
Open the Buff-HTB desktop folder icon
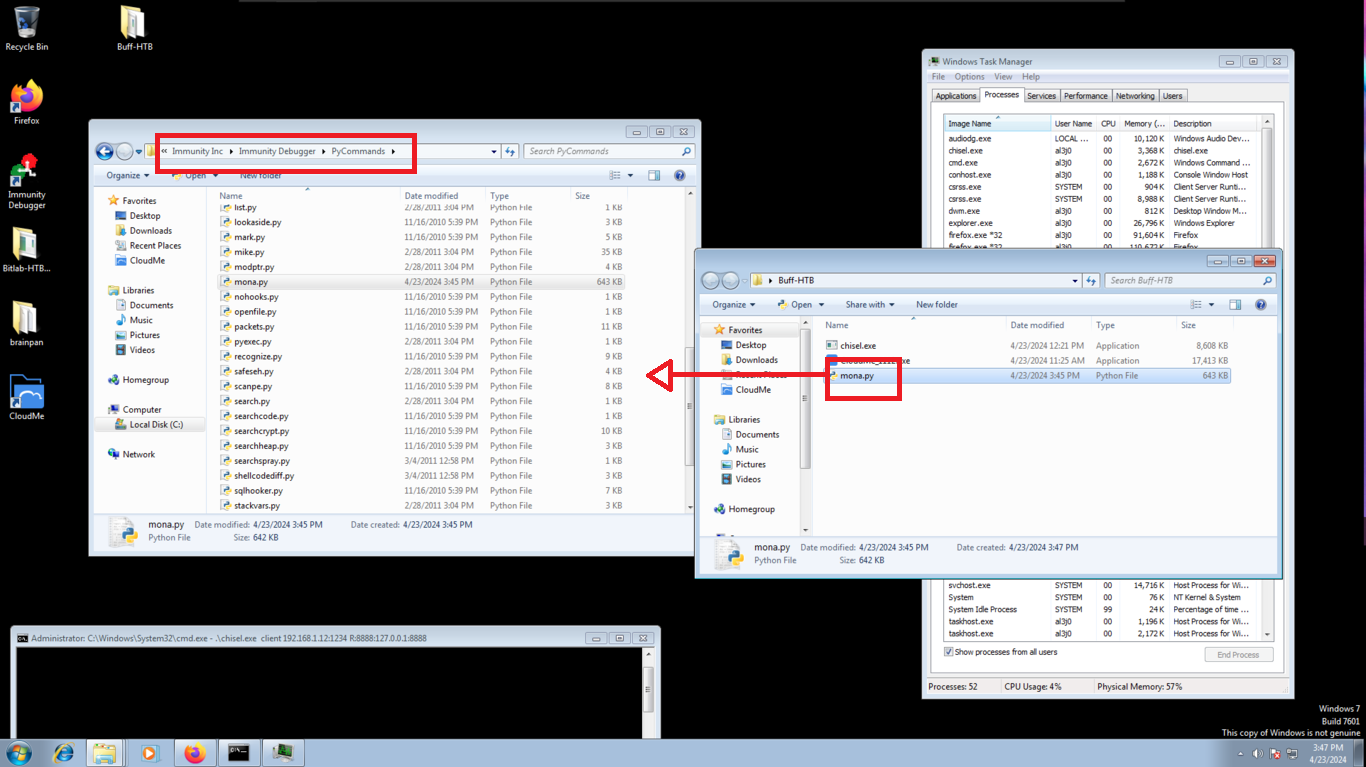tap(134, 29)
